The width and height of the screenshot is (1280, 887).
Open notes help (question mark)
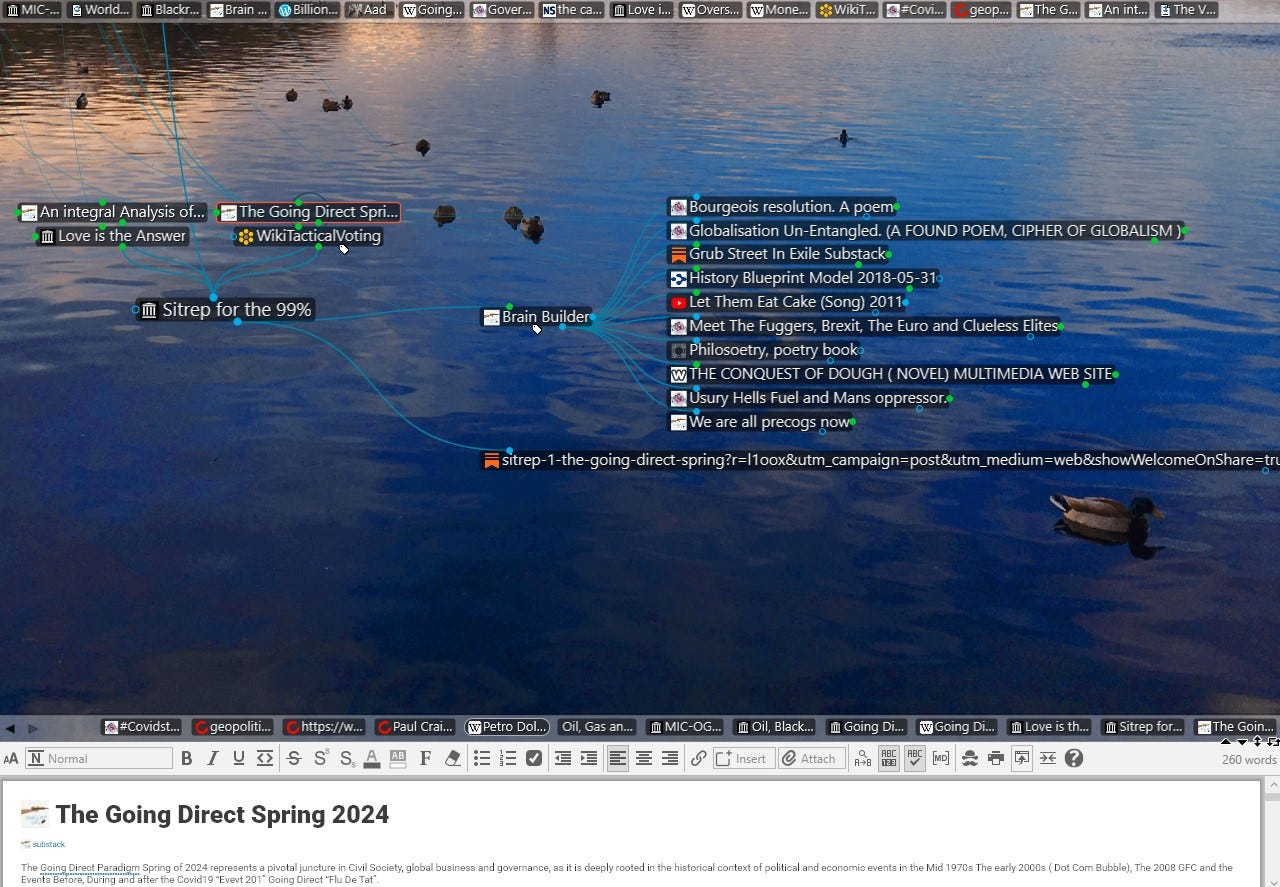coord(1074,758)
